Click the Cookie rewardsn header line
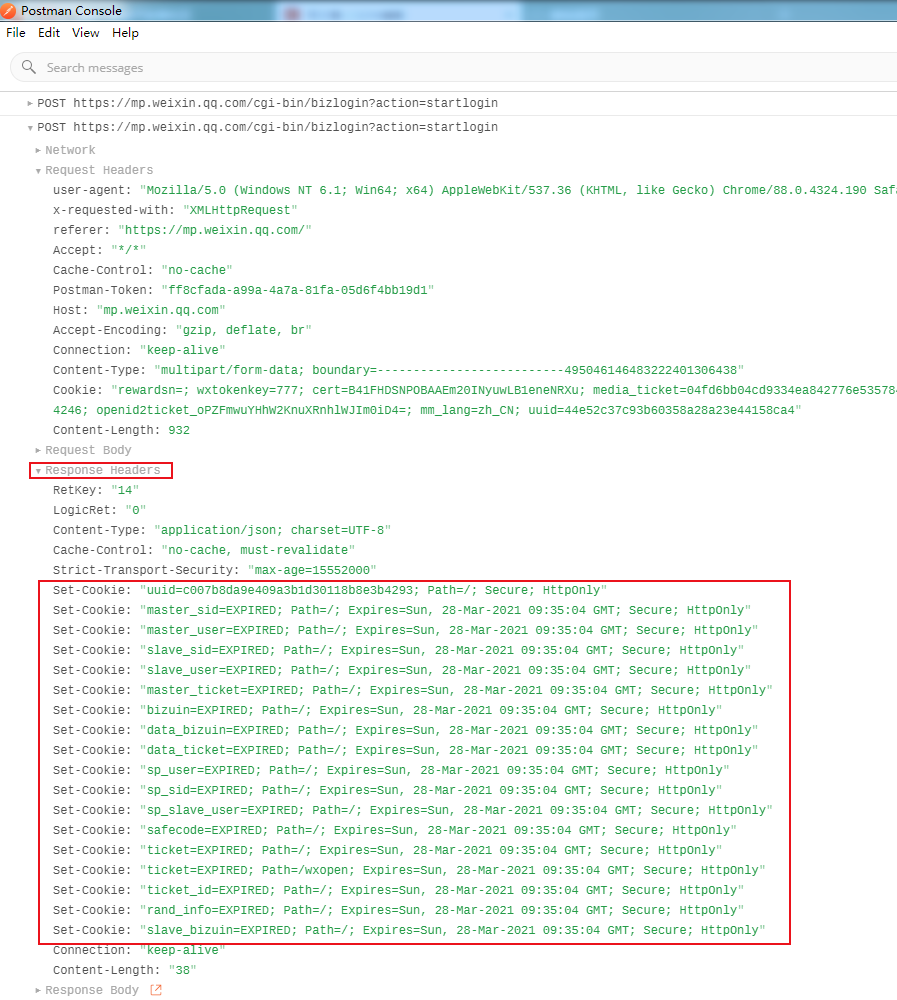This screenshot has height=1000, width=897. coord(475,390)
